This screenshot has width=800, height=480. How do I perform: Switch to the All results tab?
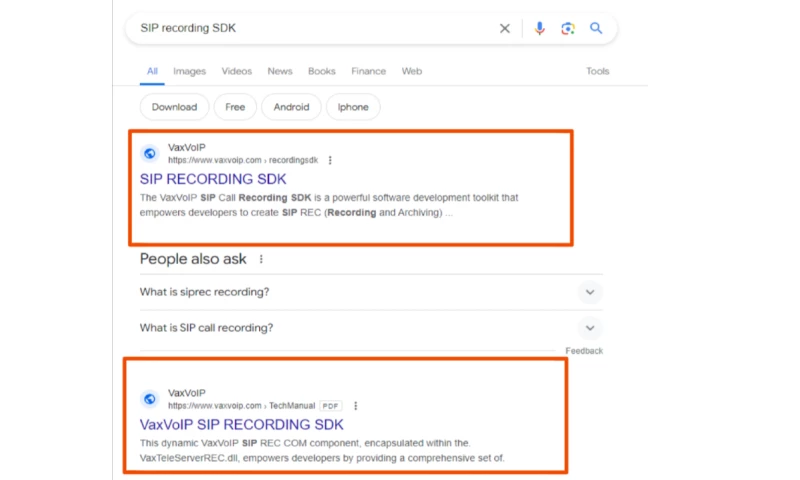152,71
